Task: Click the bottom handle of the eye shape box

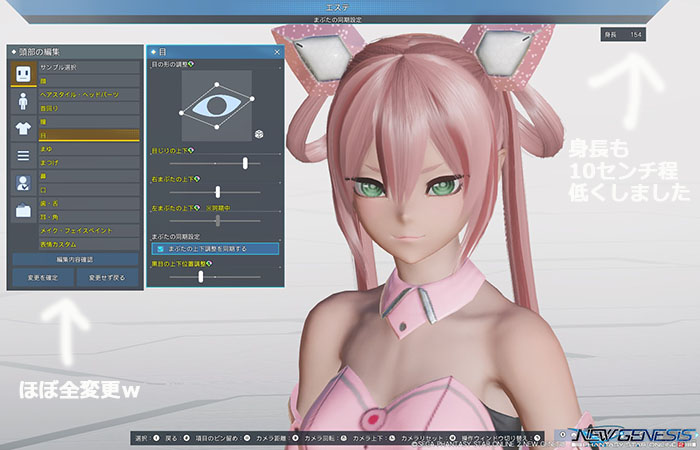Action: tap(217, 127)
